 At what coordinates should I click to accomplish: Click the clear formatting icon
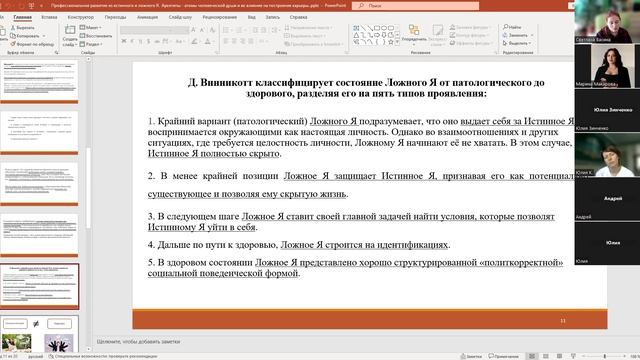pyautogui.click(x=212, y=30)
